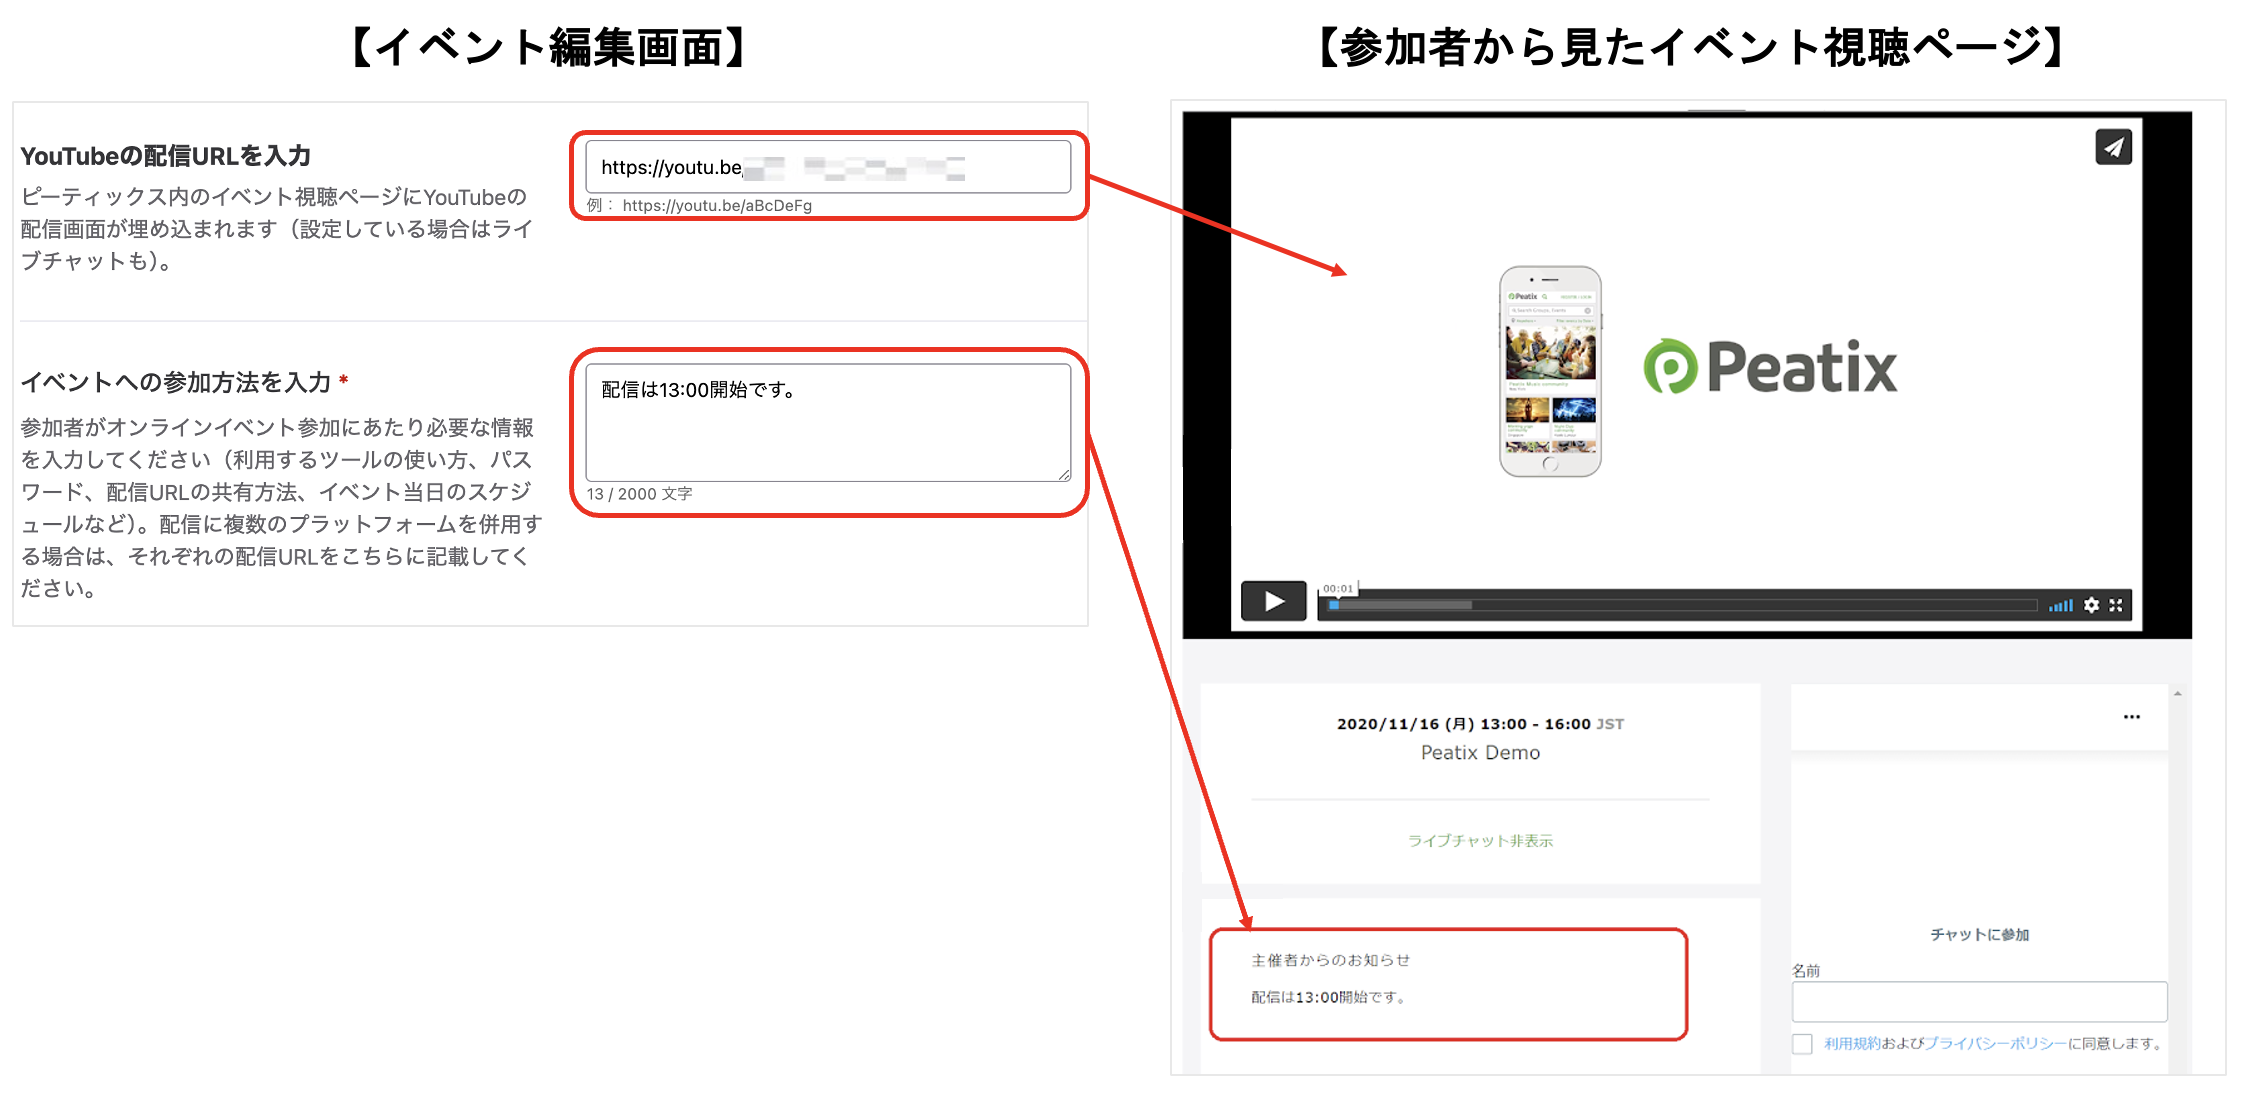Grab the textarea resize handle corner

click(x=1064, y=475)
